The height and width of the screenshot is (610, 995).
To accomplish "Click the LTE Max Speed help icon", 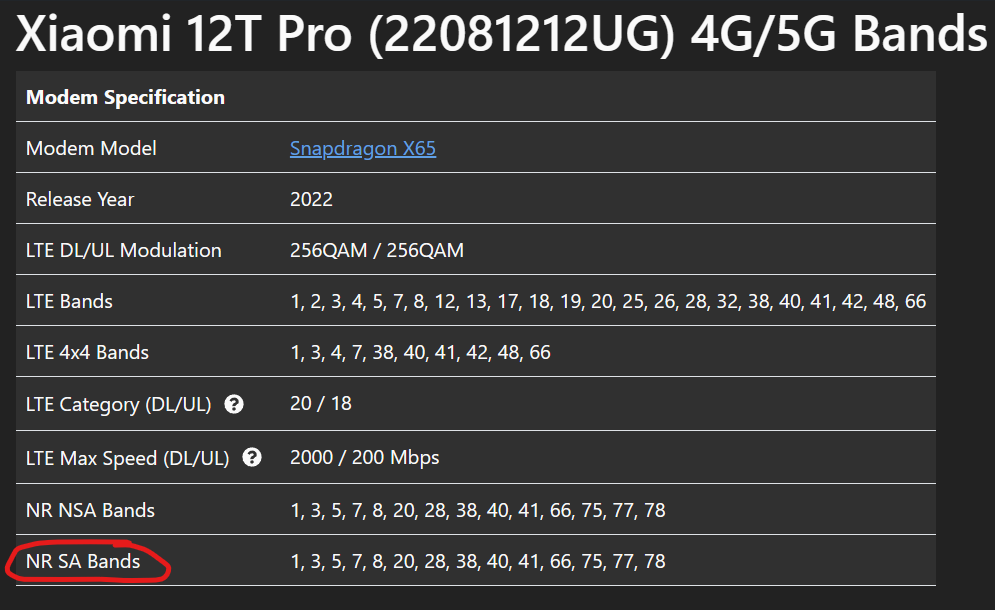I will (x=252, y=458).
